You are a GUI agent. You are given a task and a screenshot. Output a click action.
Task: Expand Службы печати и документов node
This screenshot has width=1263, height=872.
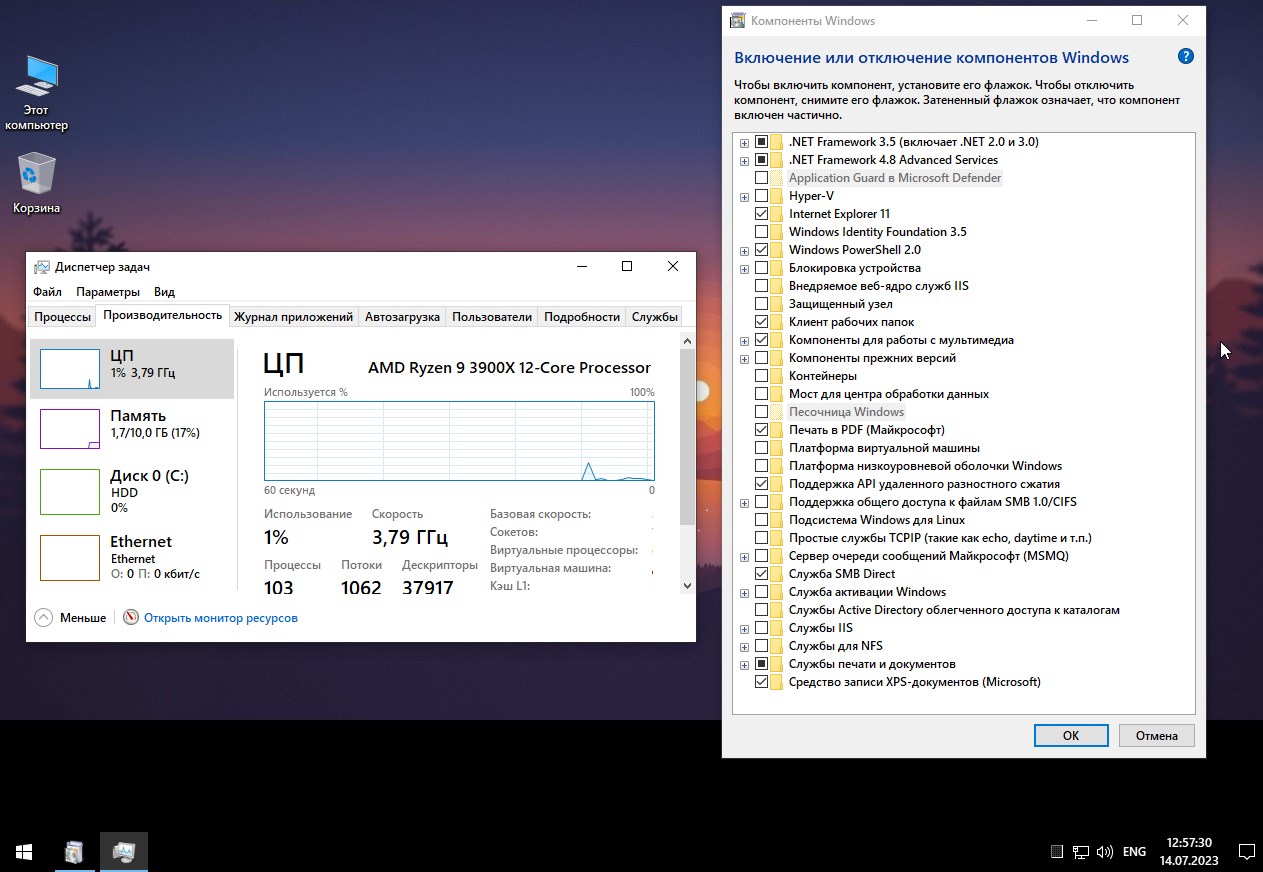[x=744, y=664]
